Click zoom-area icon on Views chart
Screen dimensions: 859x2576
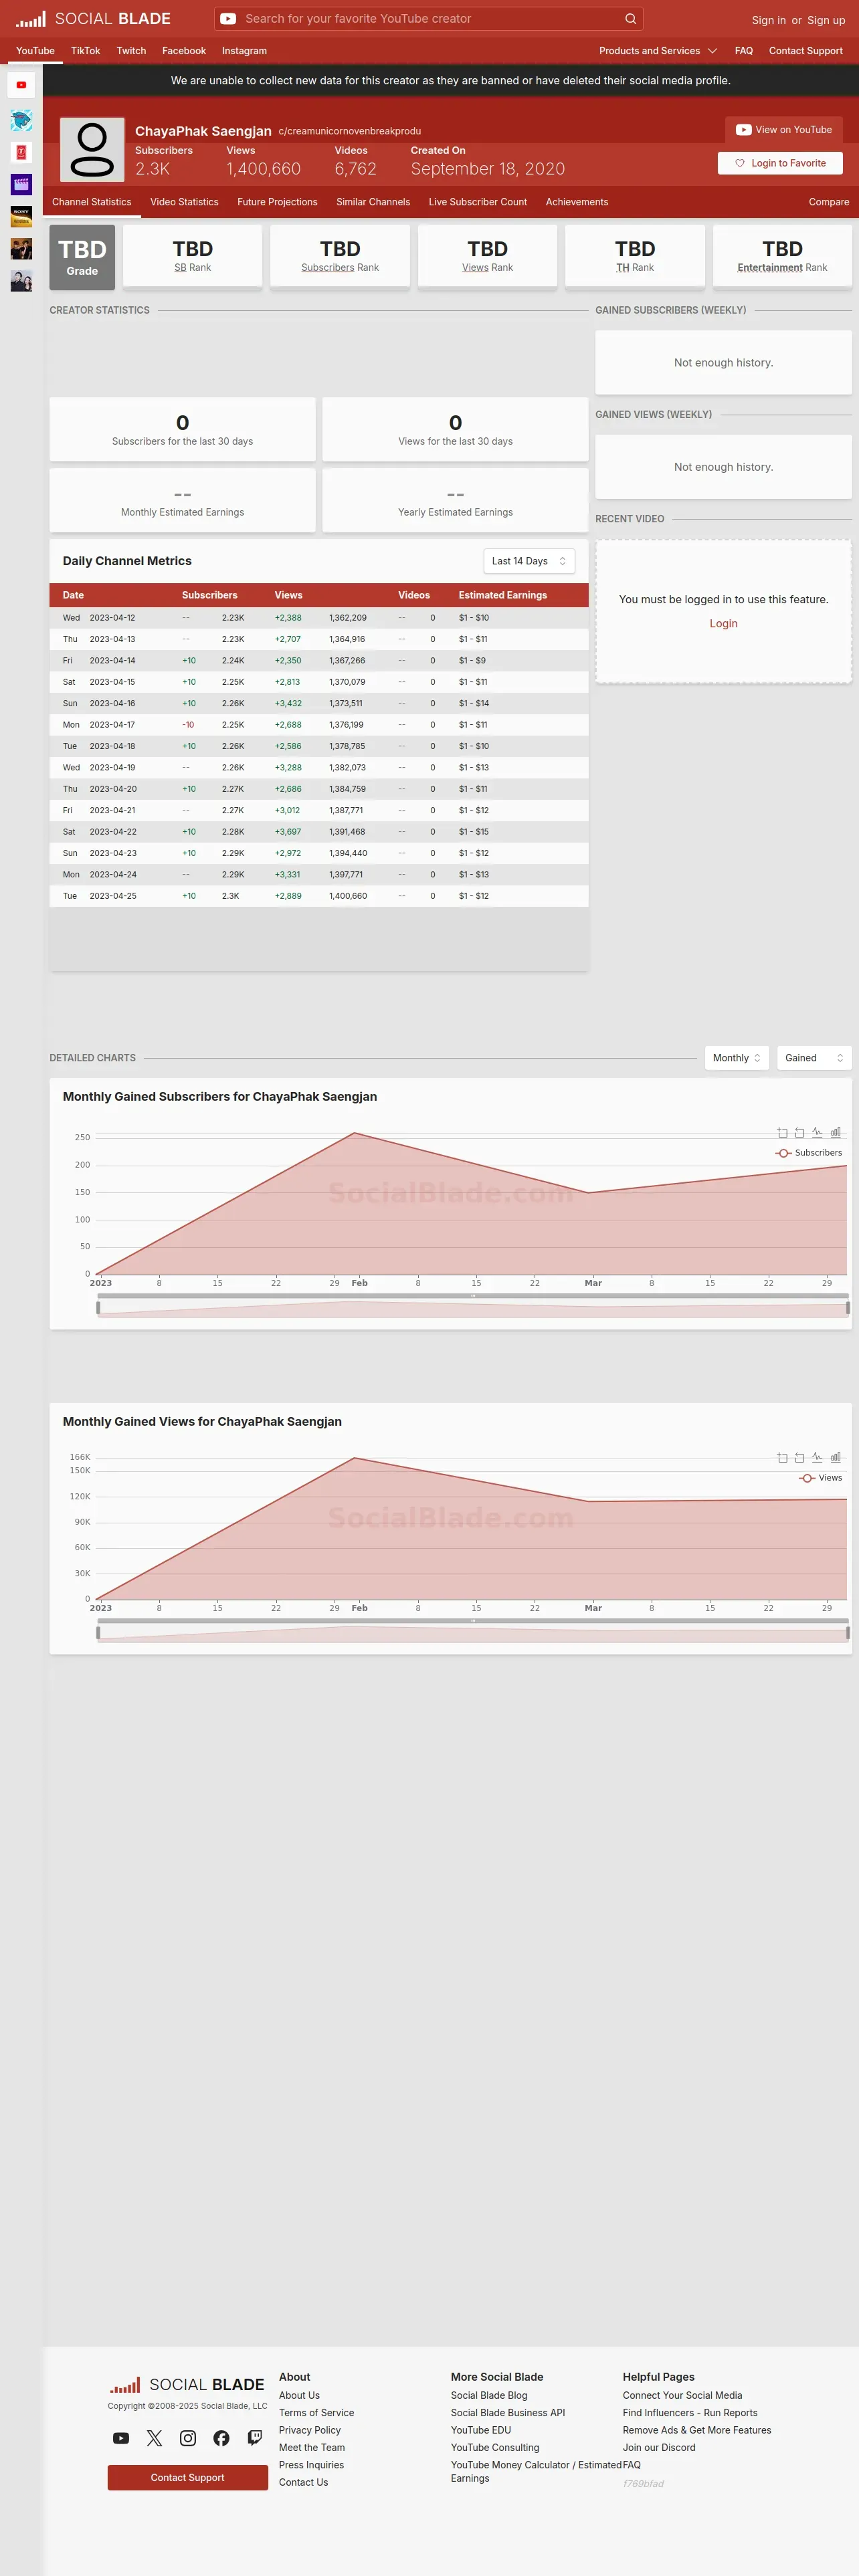[782, 1458]
